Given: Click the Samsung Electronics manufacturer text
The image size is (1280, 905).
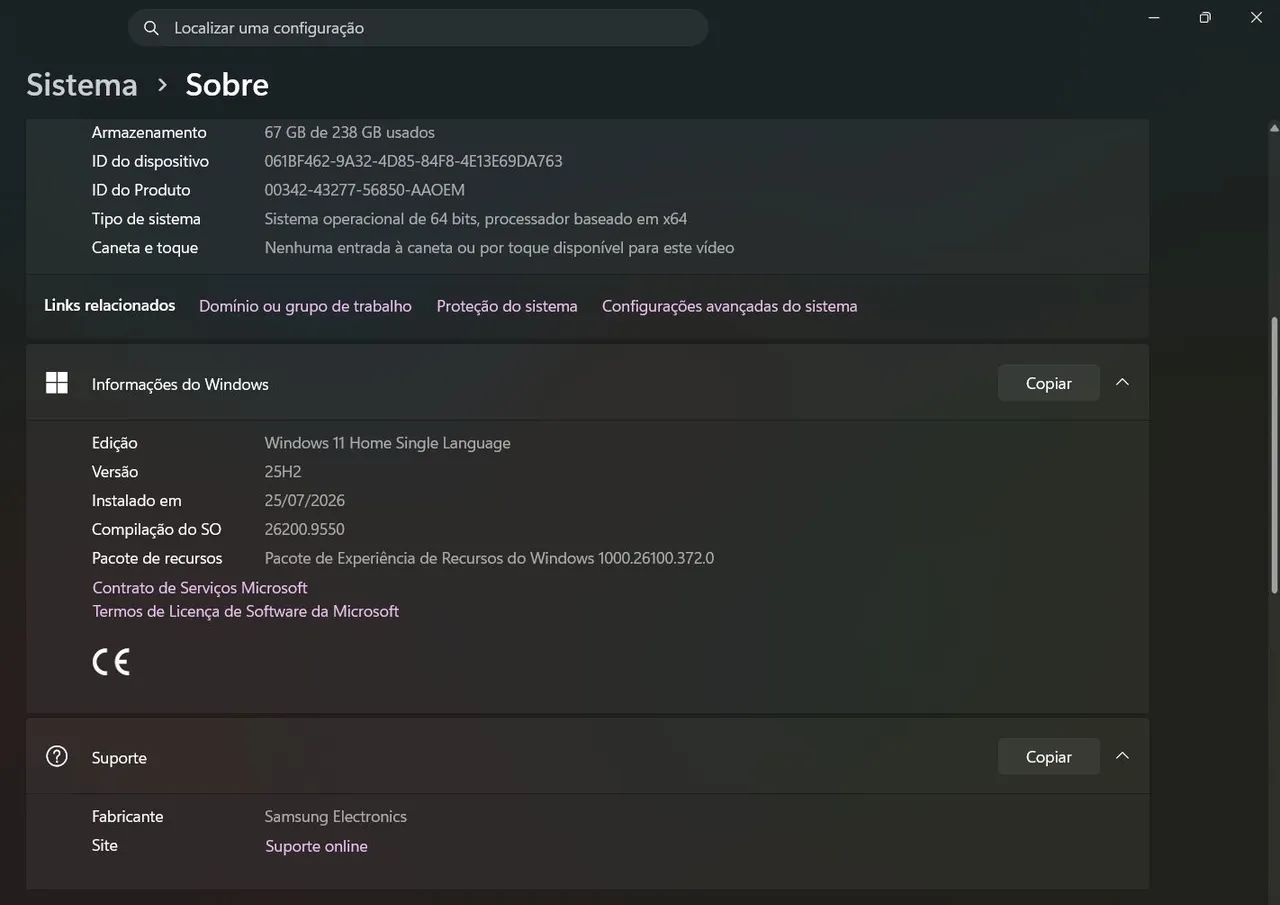Looking at the screenshot, I should click(335, 817).
